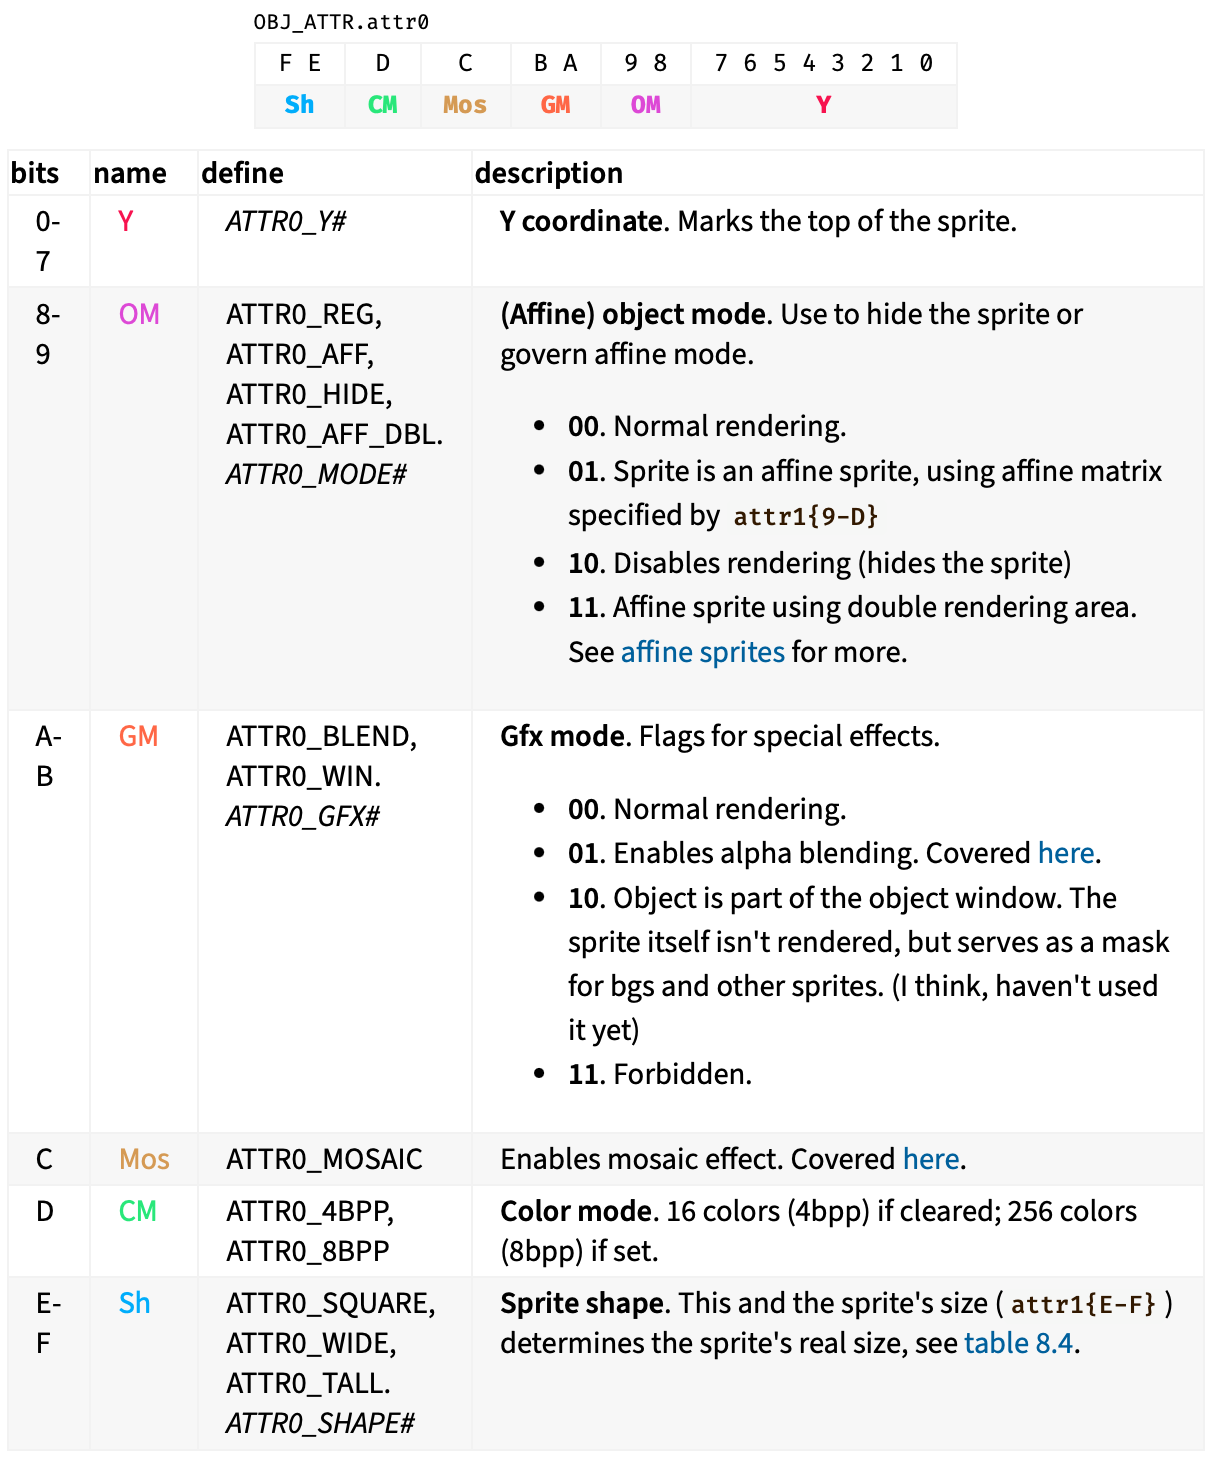Image resolution: width=1216 pixels, height=1460 pixels.
Task: Click 'here' link after alpha blending
Action: (x=1066, y=853)
